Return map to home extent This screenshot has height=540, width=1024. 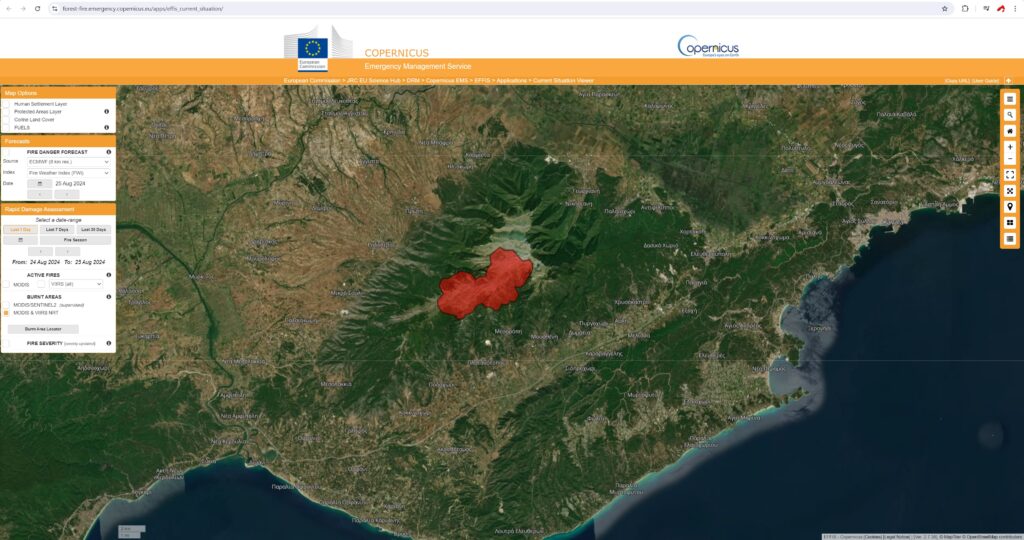click(1010, 131)
